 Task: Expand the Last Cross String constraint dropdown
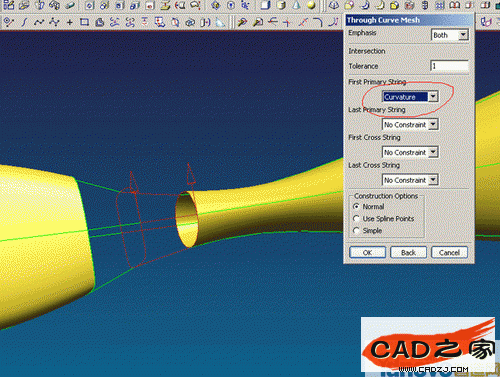coord(410,180)
